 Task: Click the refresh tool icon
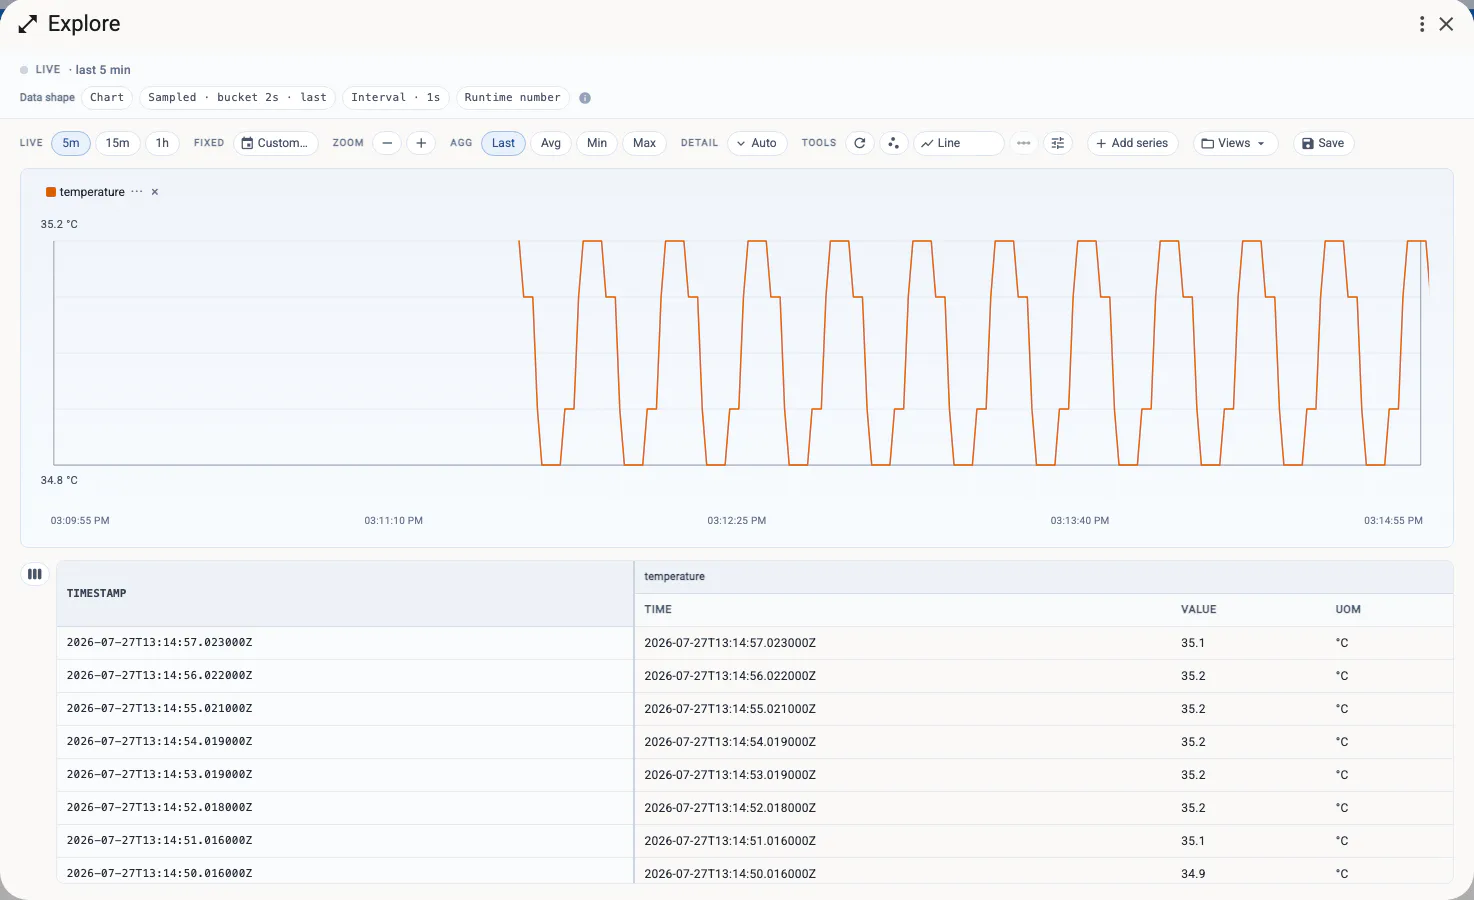(x=860, y=143)
